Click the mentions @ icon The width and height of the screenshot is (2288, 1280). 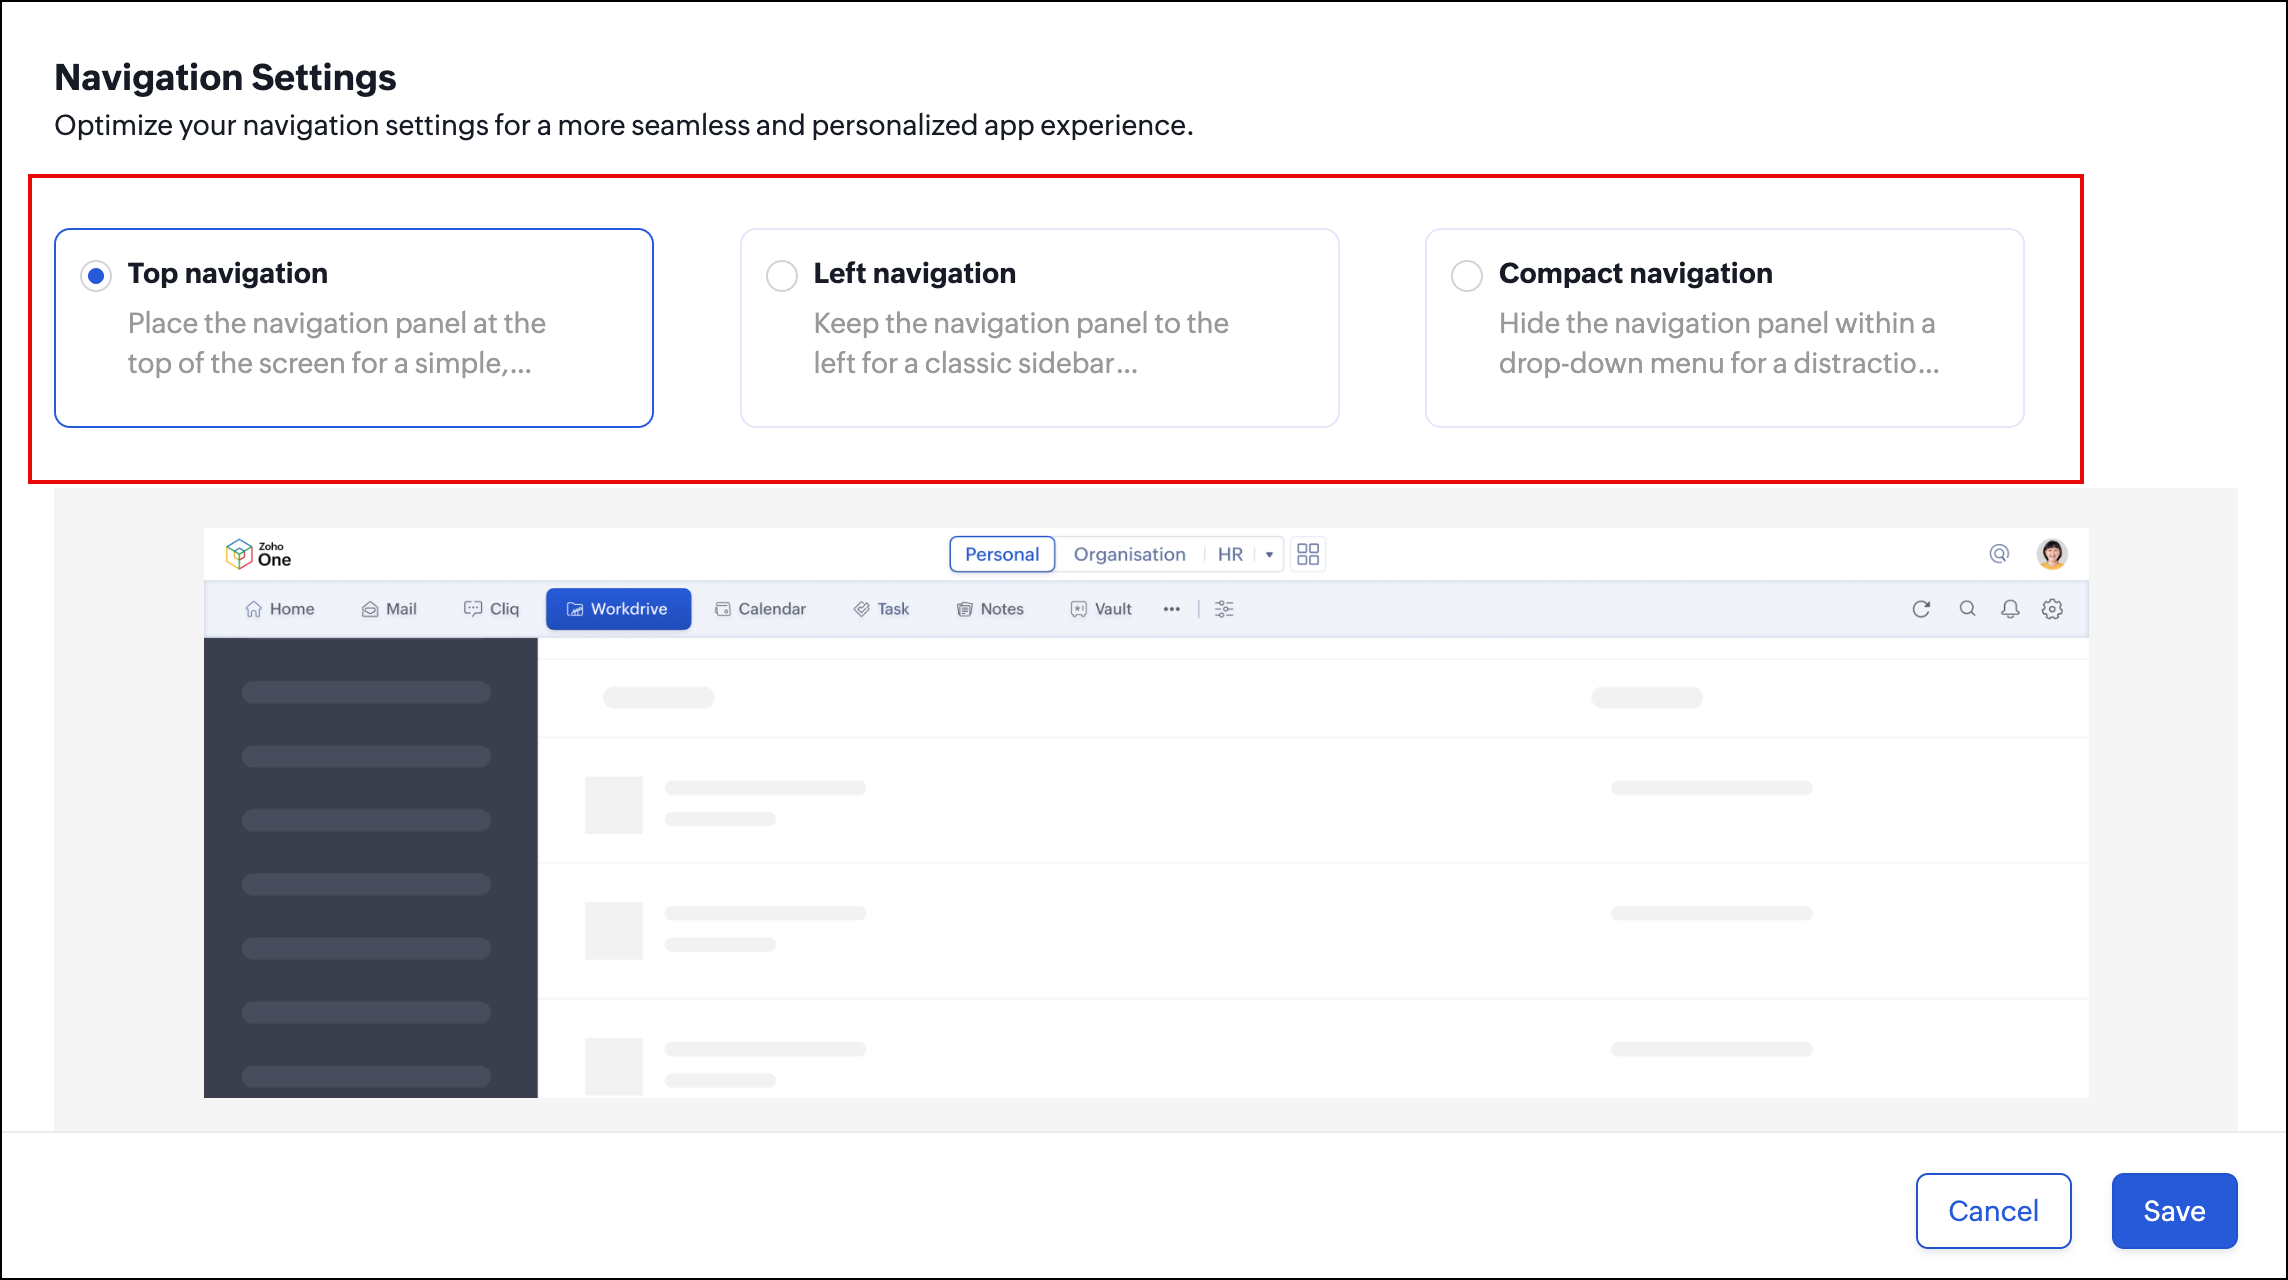1999,554
